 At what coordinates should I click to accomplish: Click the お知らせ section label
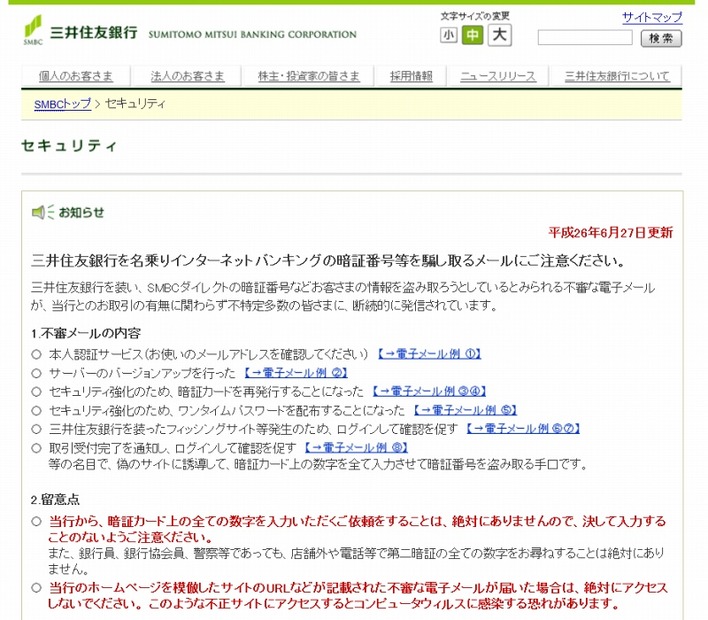(81, 212)
